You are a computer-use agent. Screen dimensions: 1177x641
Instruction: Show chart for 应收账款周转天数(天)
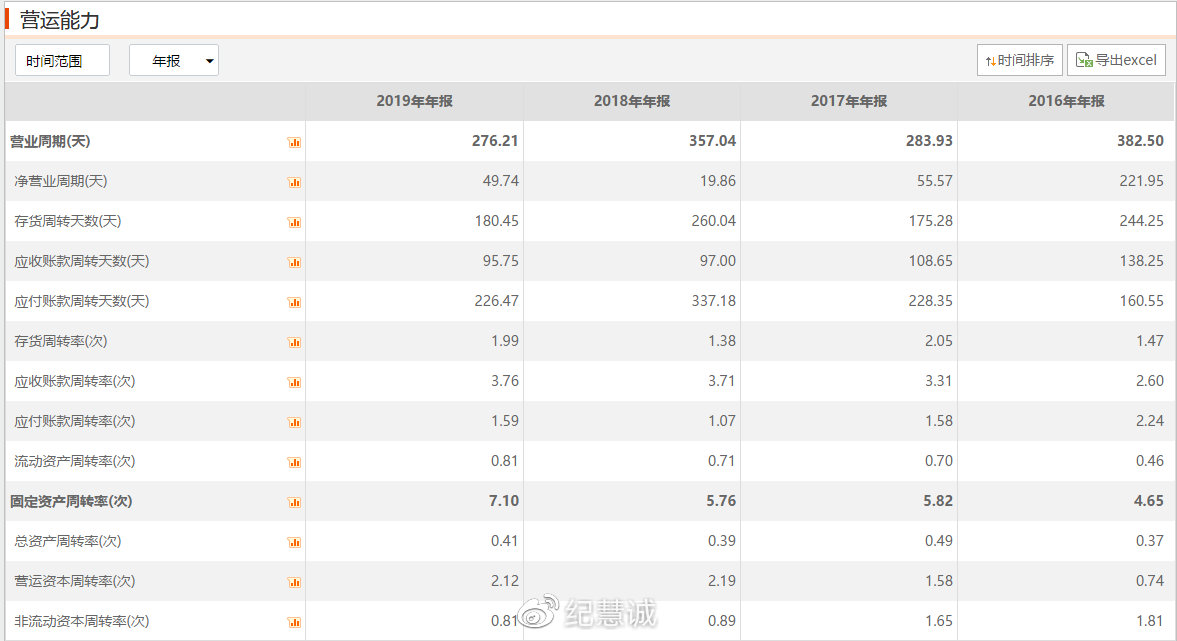(x=294, y=262)
